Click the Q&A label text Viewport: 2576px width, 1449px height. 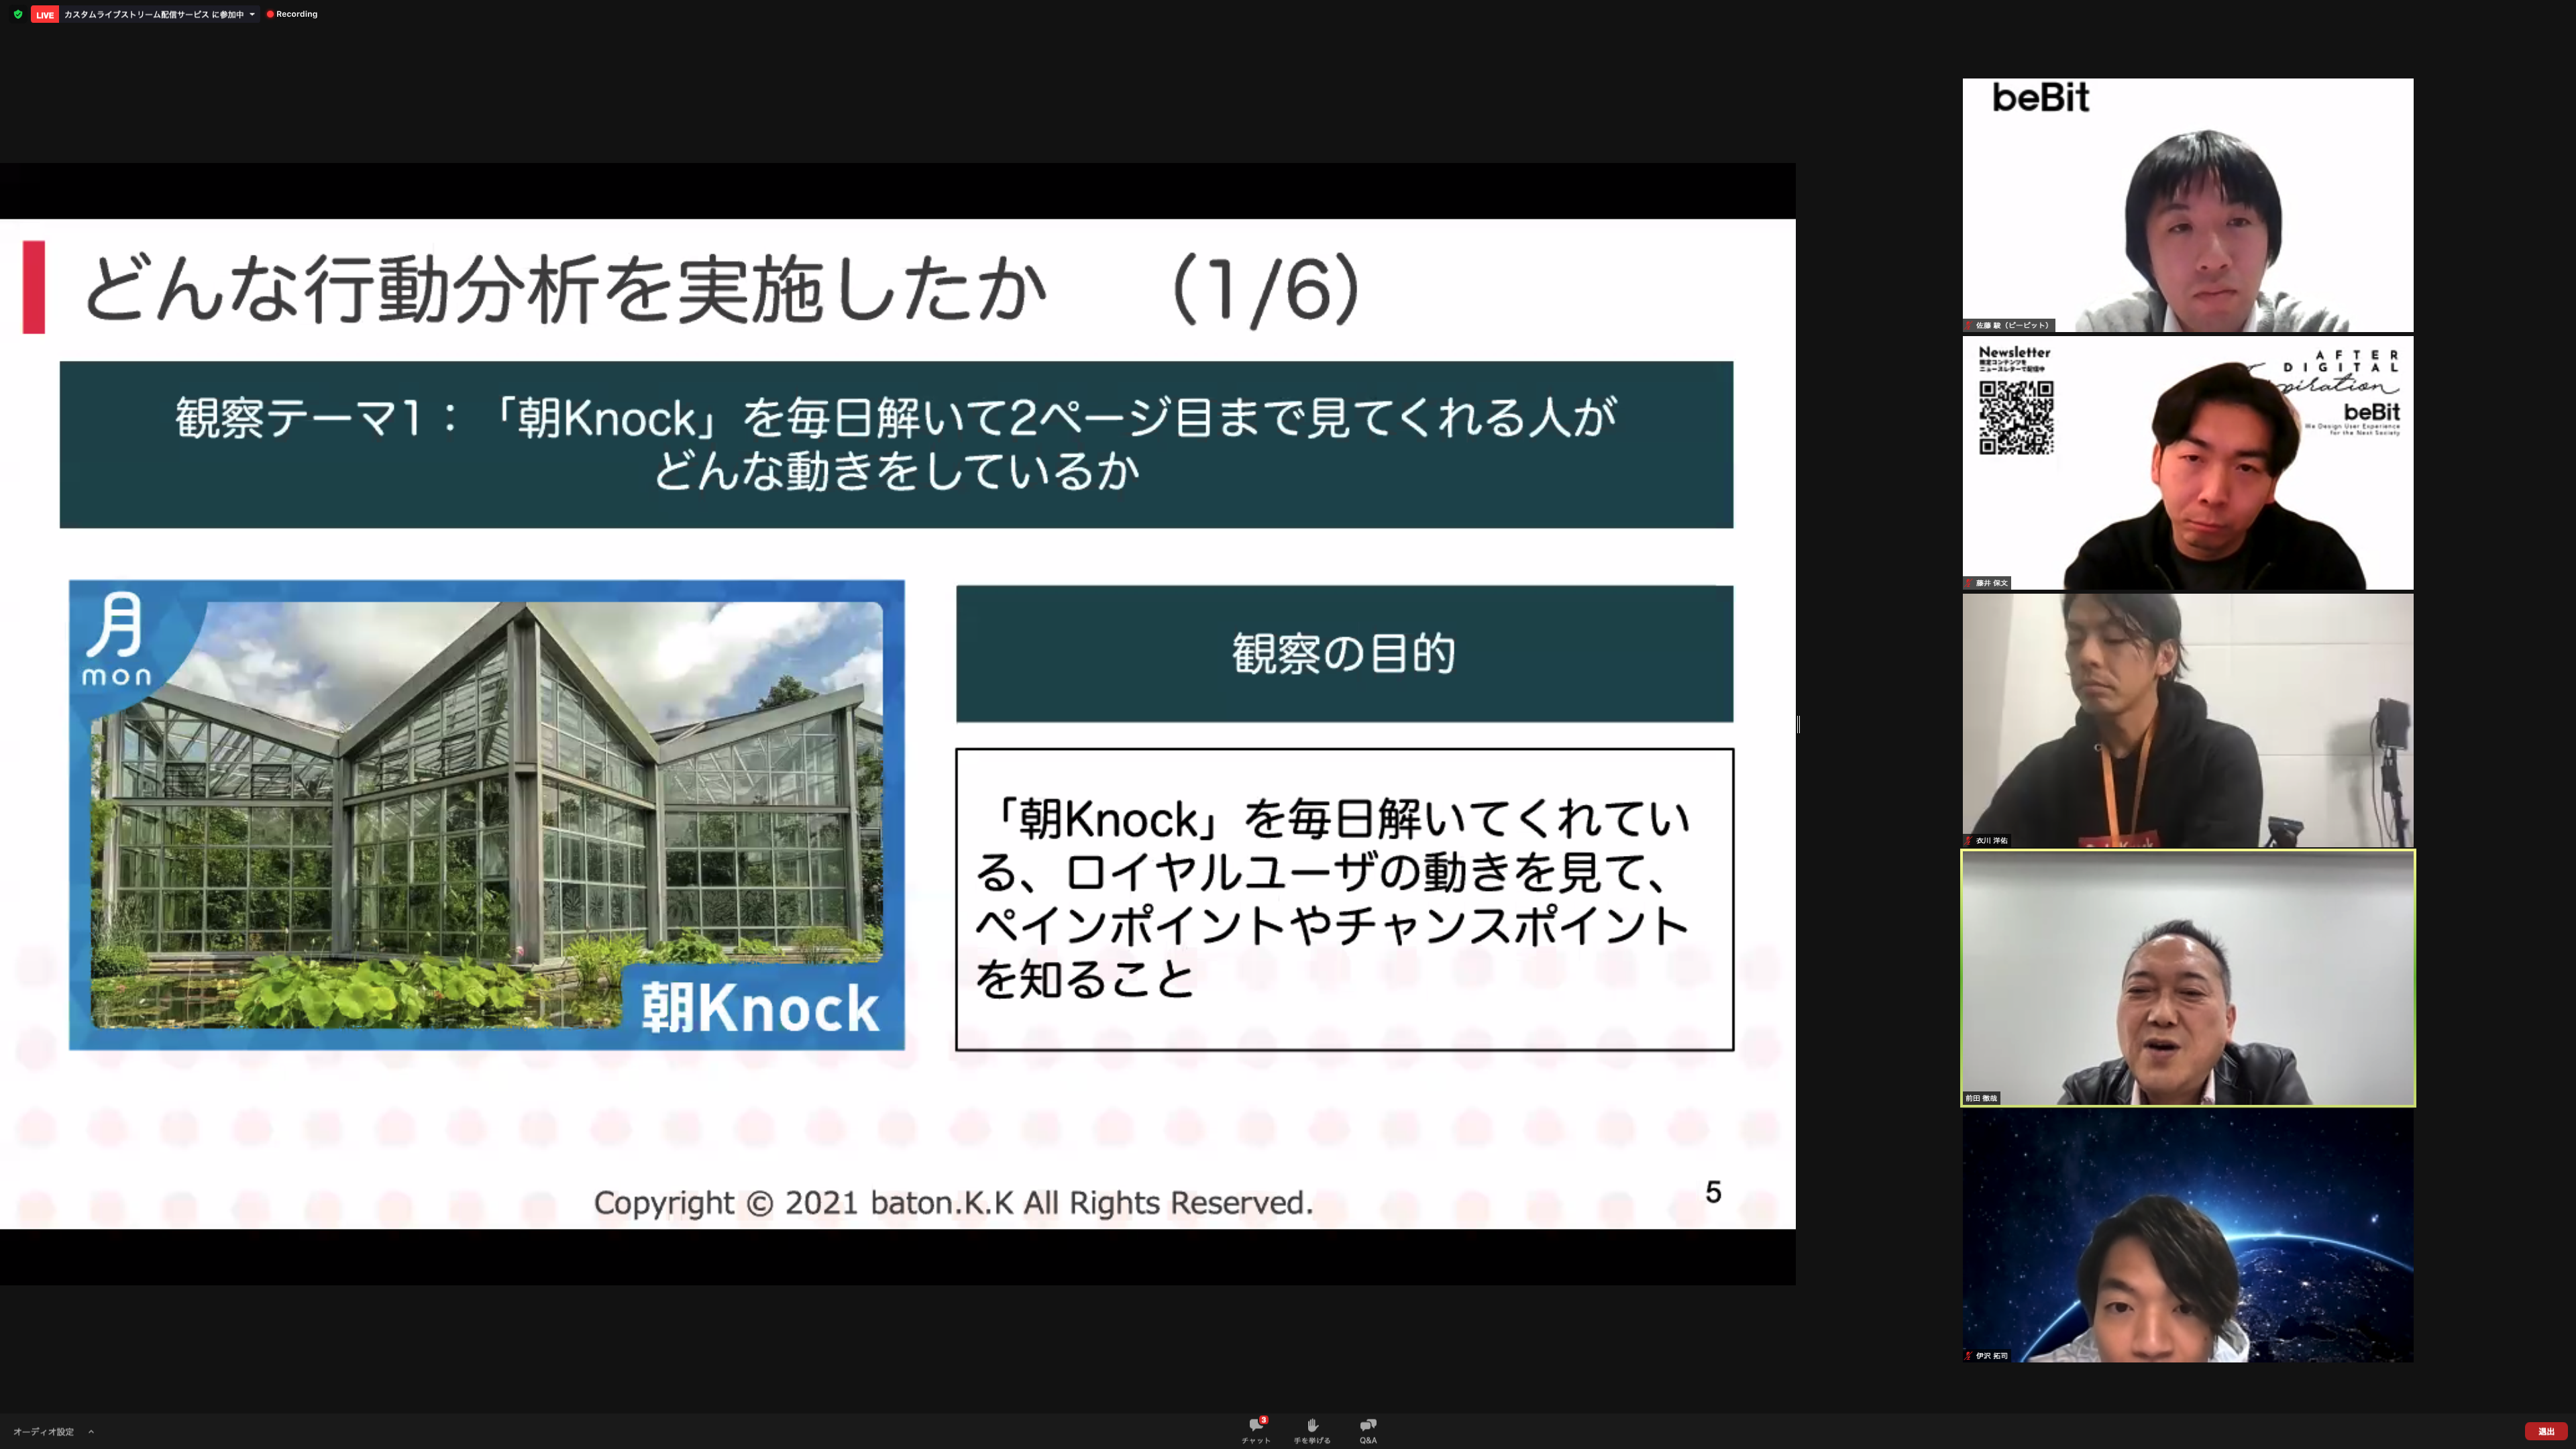tap(1367, 1440)
